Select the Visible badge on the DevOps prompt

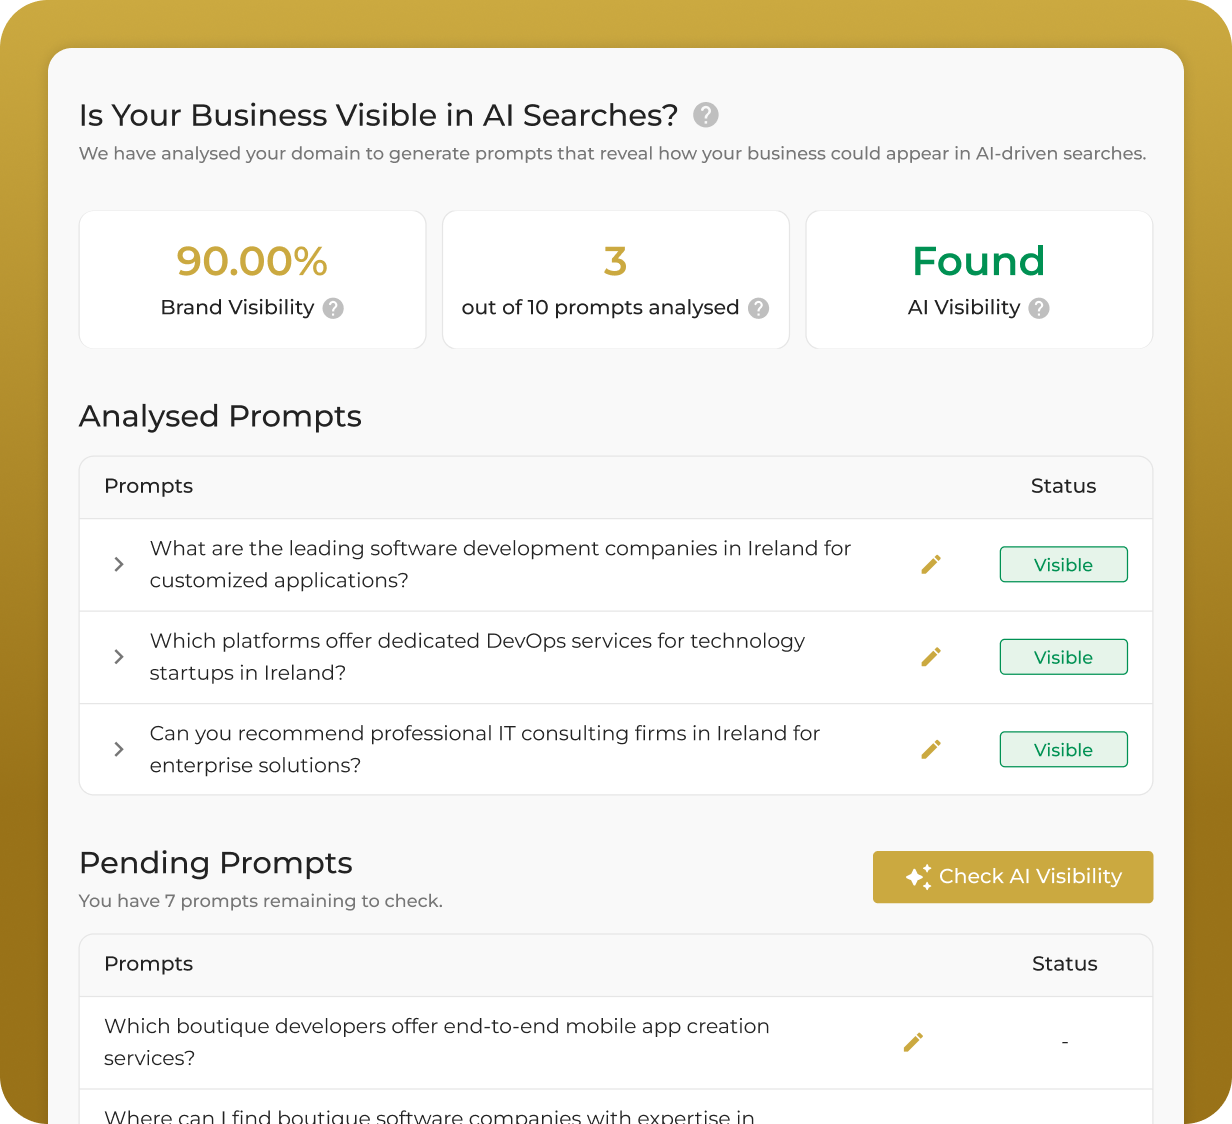click(x=1063, y=657)
